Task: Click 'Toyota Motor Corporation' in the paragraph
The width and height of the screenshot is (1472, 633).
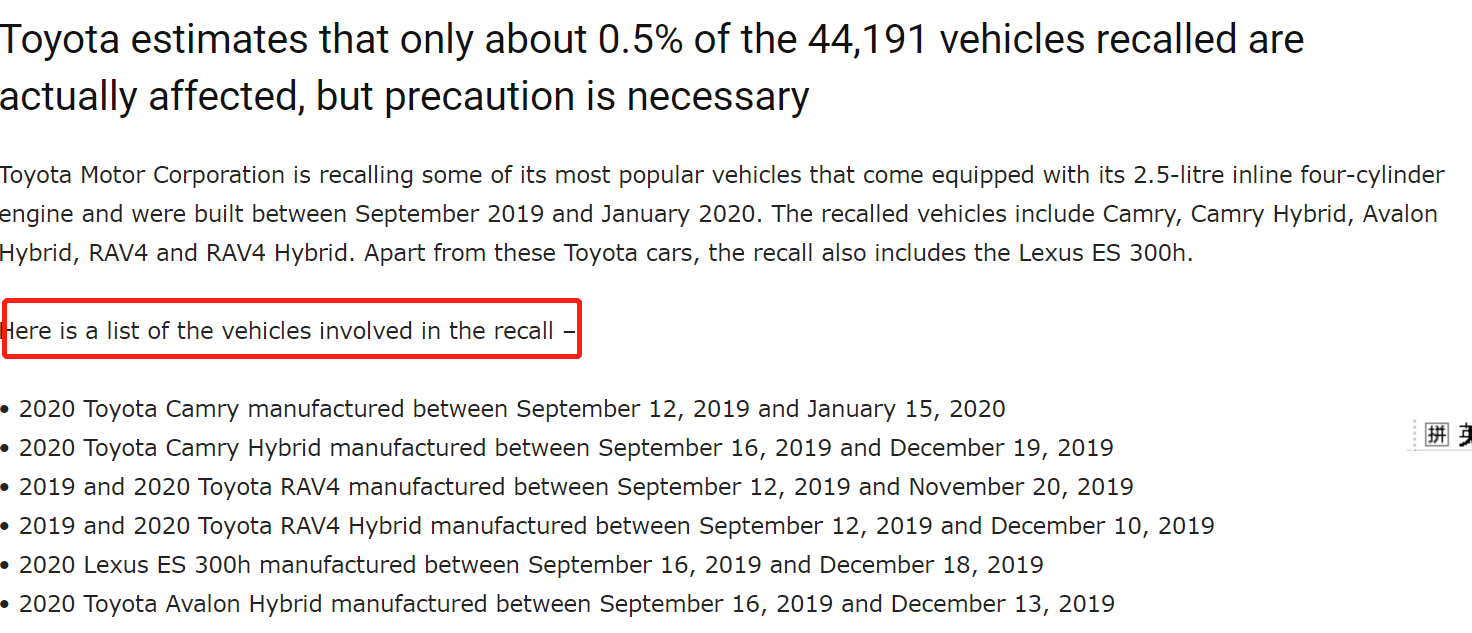Action: 143,175
